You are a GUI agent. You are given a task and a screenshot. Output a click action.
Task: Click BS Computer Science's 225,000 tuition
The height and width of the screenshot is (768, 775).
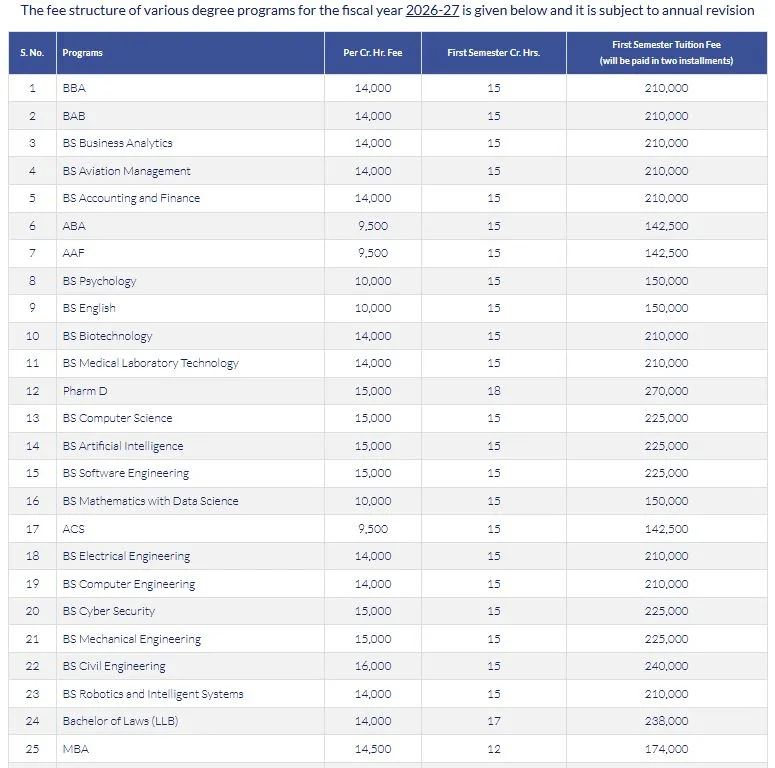coord(666,418)
